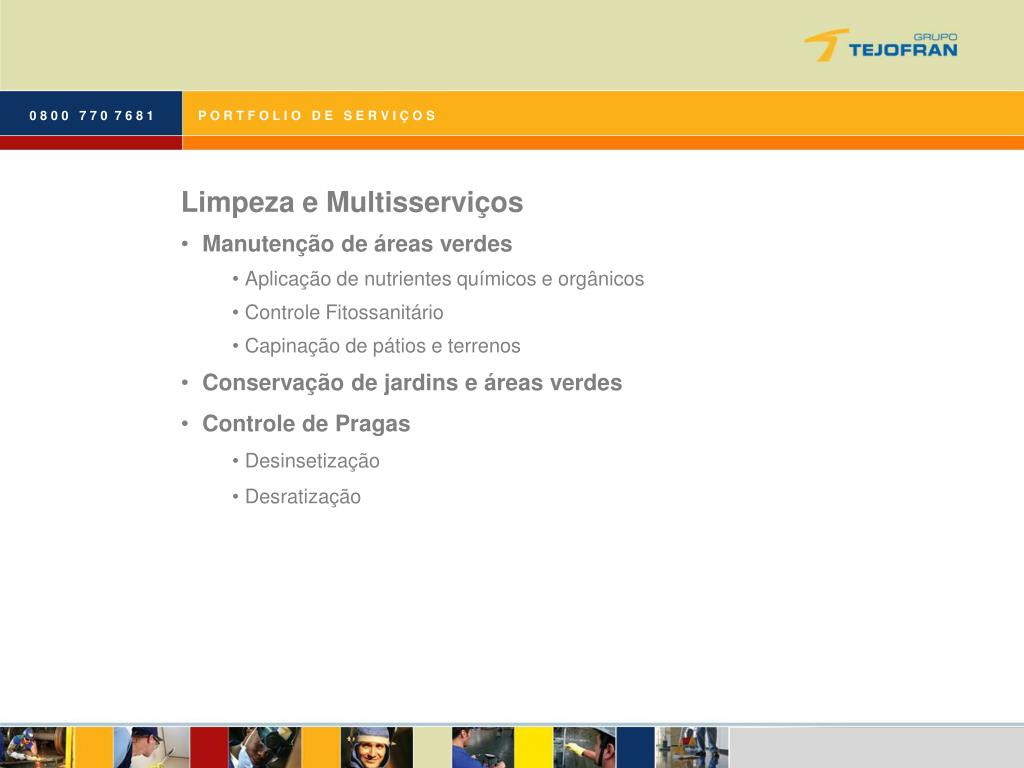Image resolution: width=1024 pixels, height=768 pixels.
Task: Select Conservação de jardins e áreas verdes
Action: tap(412, 383)
